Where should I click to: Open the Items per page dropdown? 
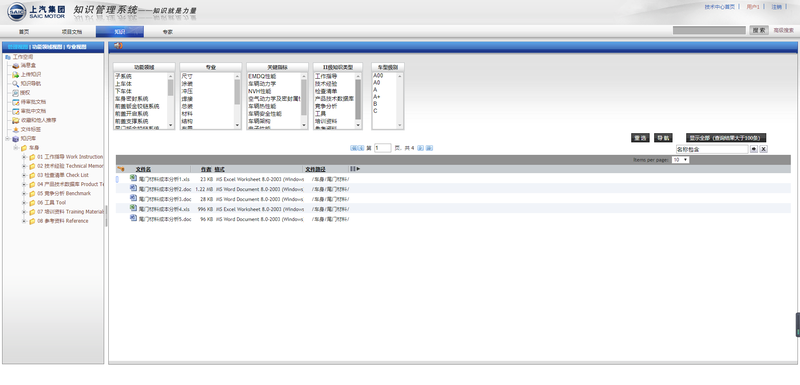coord(680,160)
